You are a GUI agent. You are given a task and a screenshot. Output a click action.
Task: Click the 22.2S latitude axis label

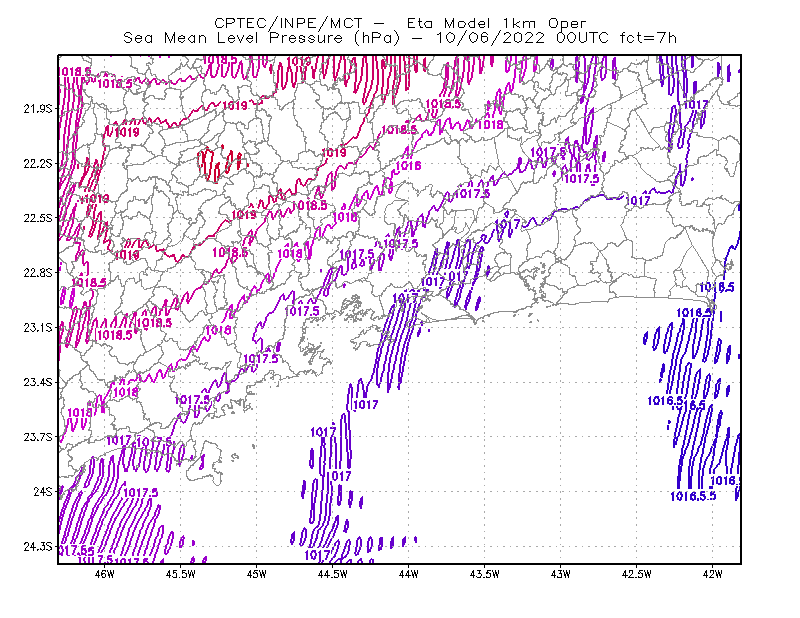click(38, 163)
